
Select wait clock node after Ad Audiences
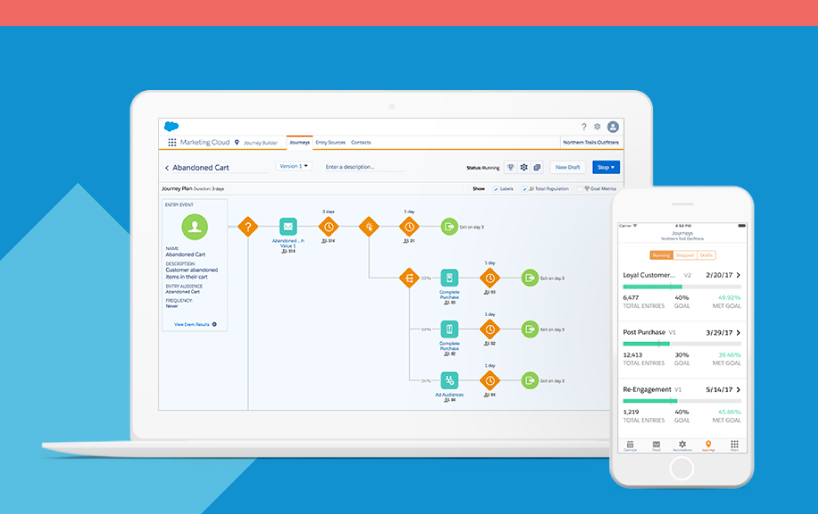(489, 380)
